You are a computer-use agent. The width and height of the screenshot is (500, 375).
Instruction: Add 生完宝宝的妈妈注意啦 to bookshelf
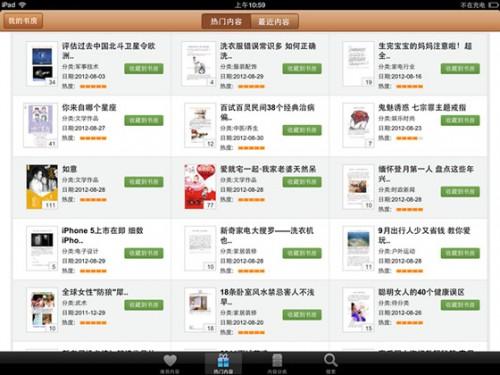coord(460,68)
